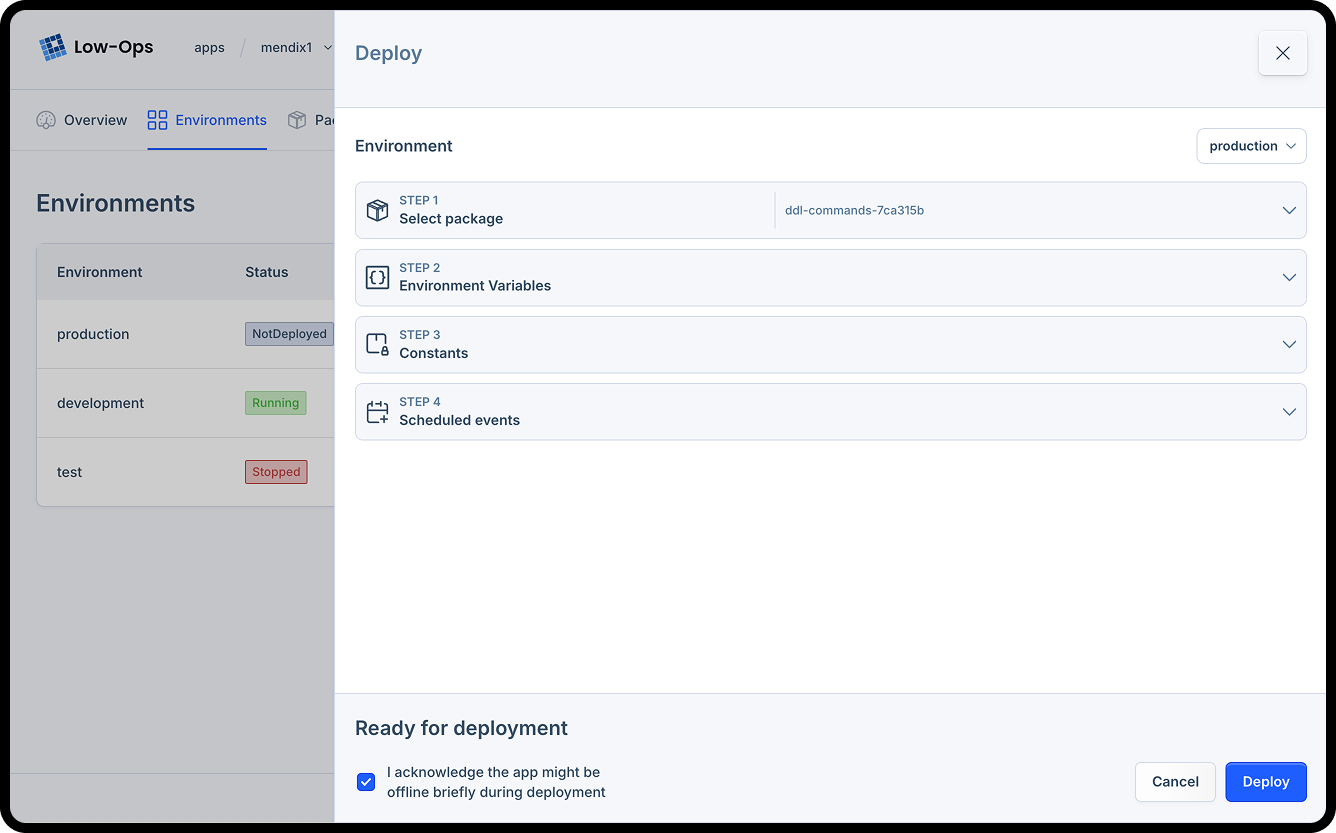Click the Overview cloud icon
The height and width of the screenshot is (833, 1336).
[46, 119]
